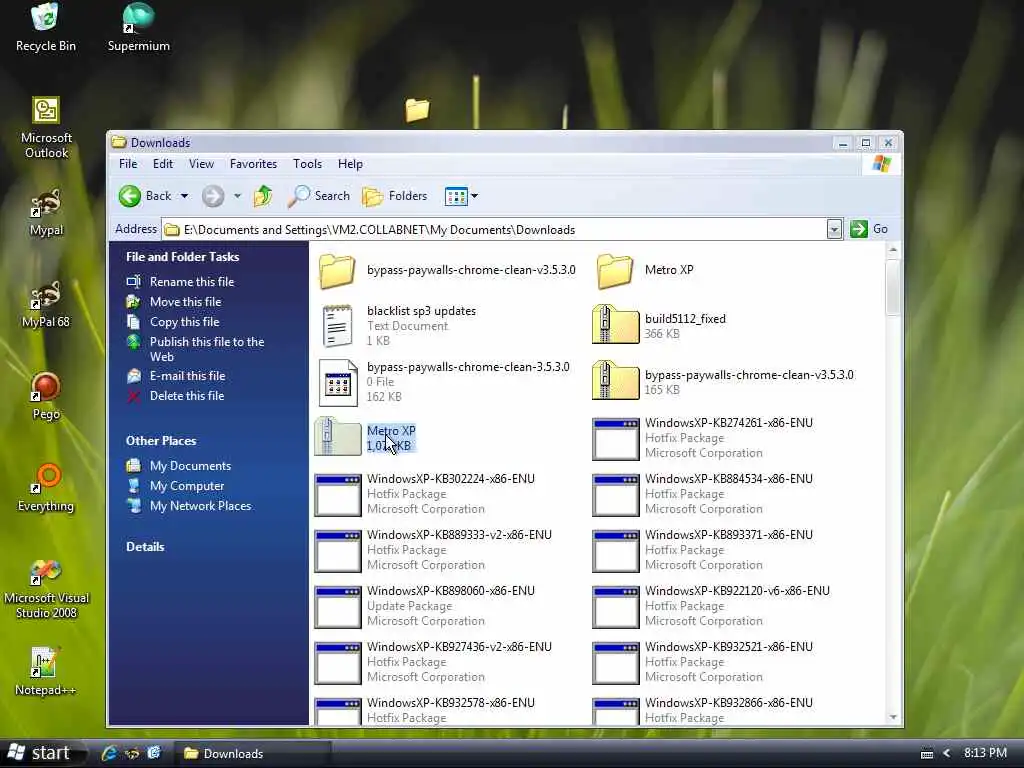Open the Favorites menu
Image resolution: width=1024 pixels, height=768 pixels.
pyautogui.click(x=253, y=164)
